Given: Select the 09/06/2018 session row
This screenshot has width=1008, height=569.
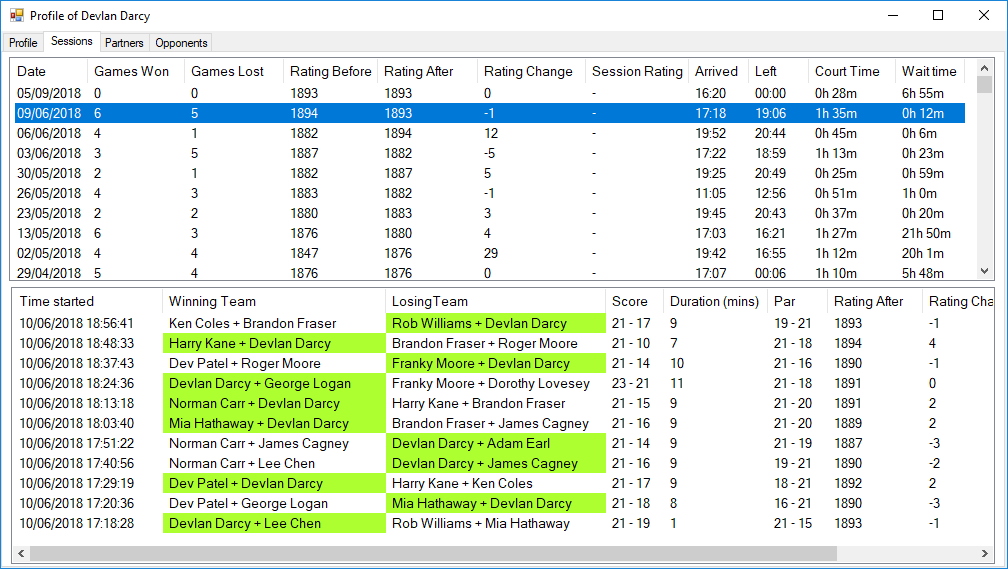Looking at the screenshot, I should pos(489,113).
